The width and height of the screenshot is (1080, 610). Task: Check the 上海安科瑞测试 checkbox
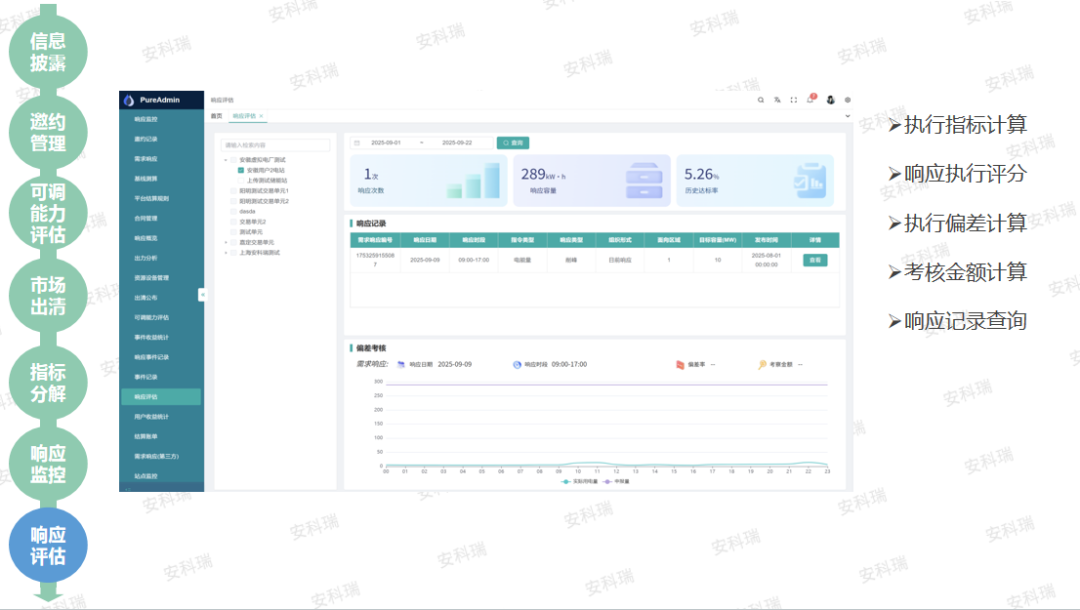[x=233, y=253]
